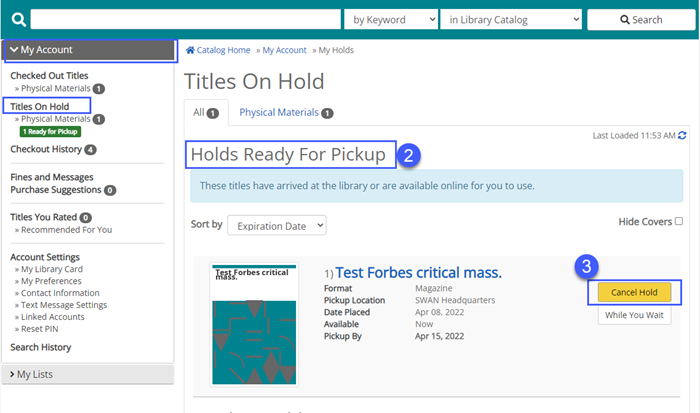Click the home icon before Catalog Home
The image size is (700, 413).
pyautogui.click(x=190, y=50)
